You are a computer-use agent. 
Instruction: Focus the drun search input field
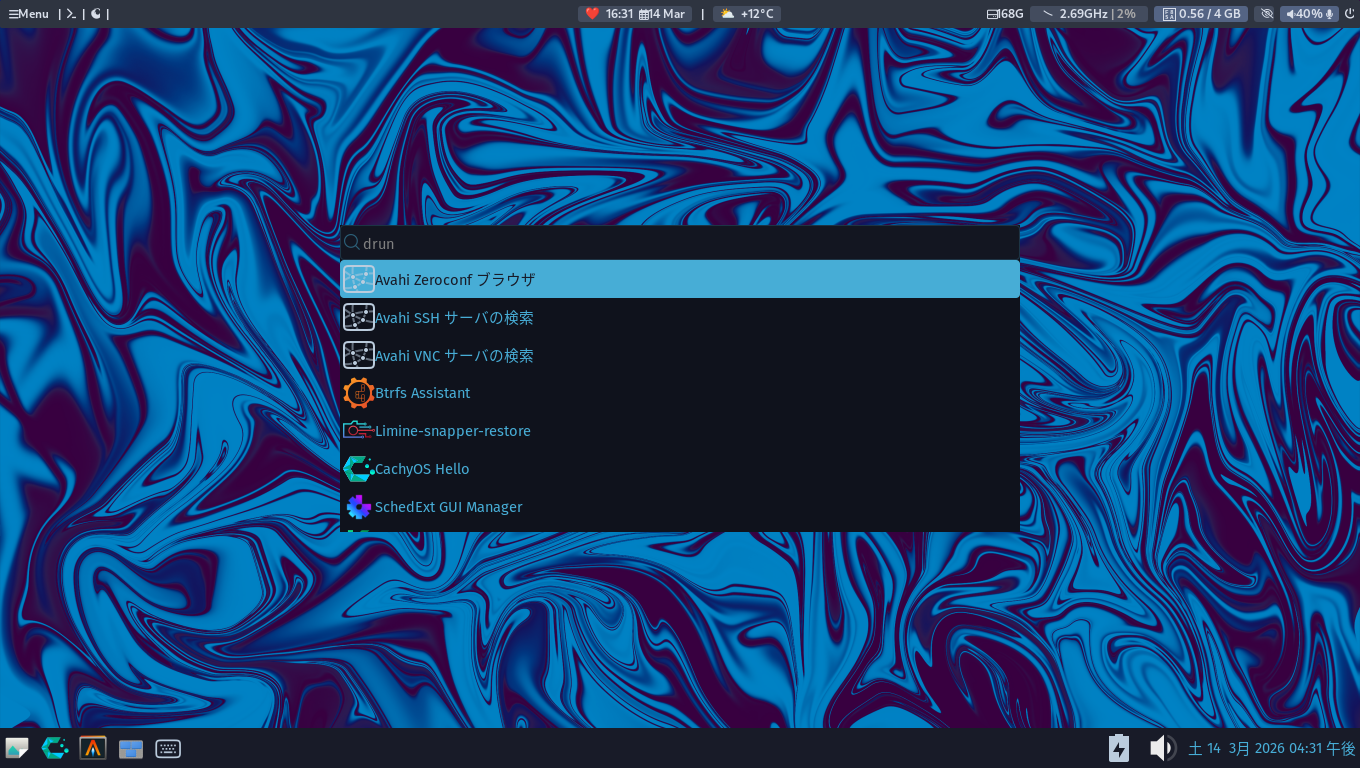680,243
